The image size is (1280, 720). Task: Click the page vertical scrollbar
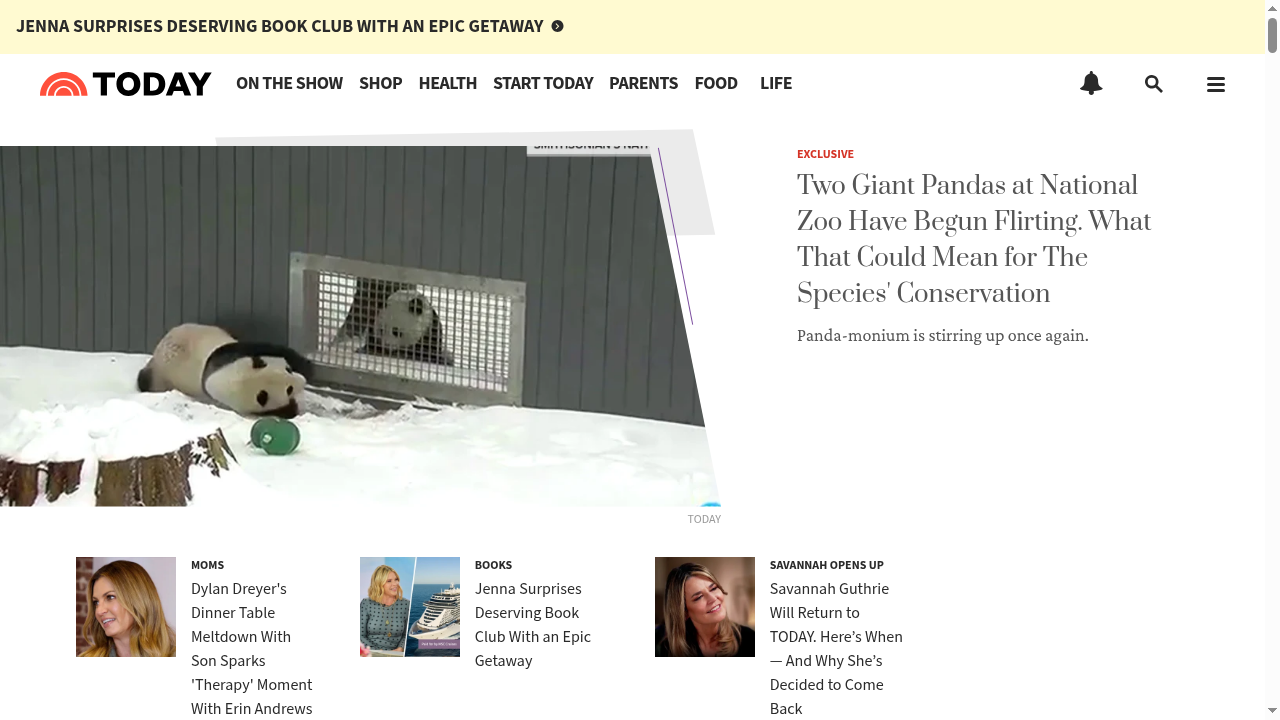click(x=1273, y=360)
